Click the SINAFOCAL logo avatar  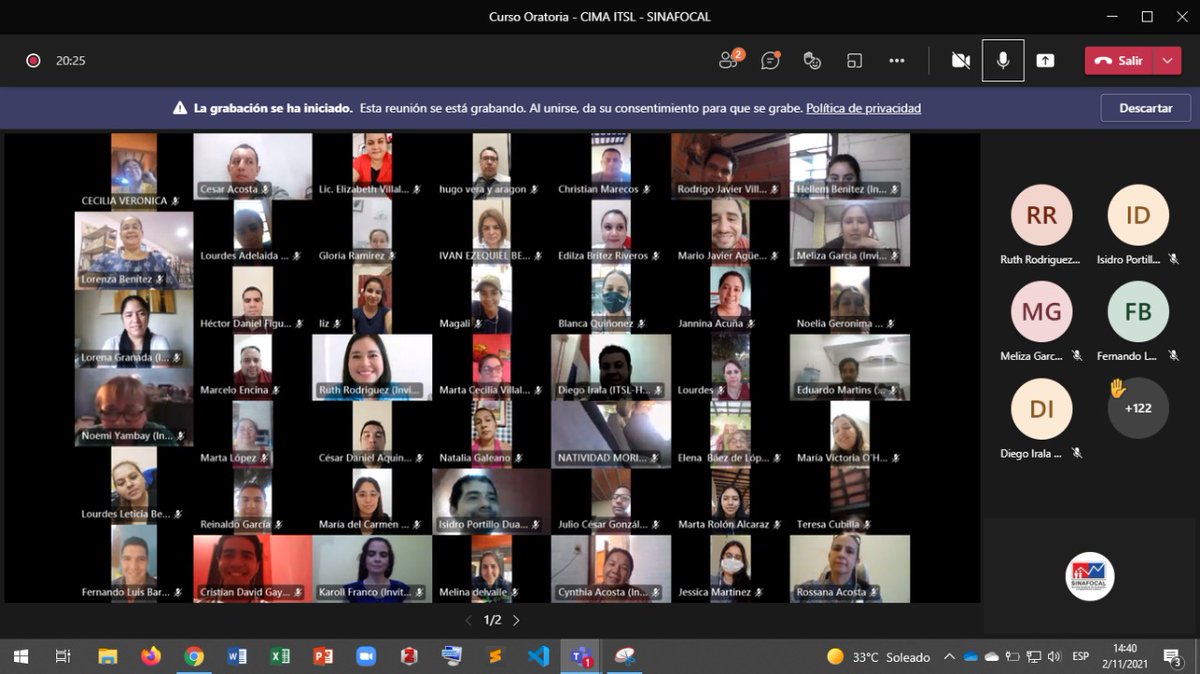coord(1089,577)
